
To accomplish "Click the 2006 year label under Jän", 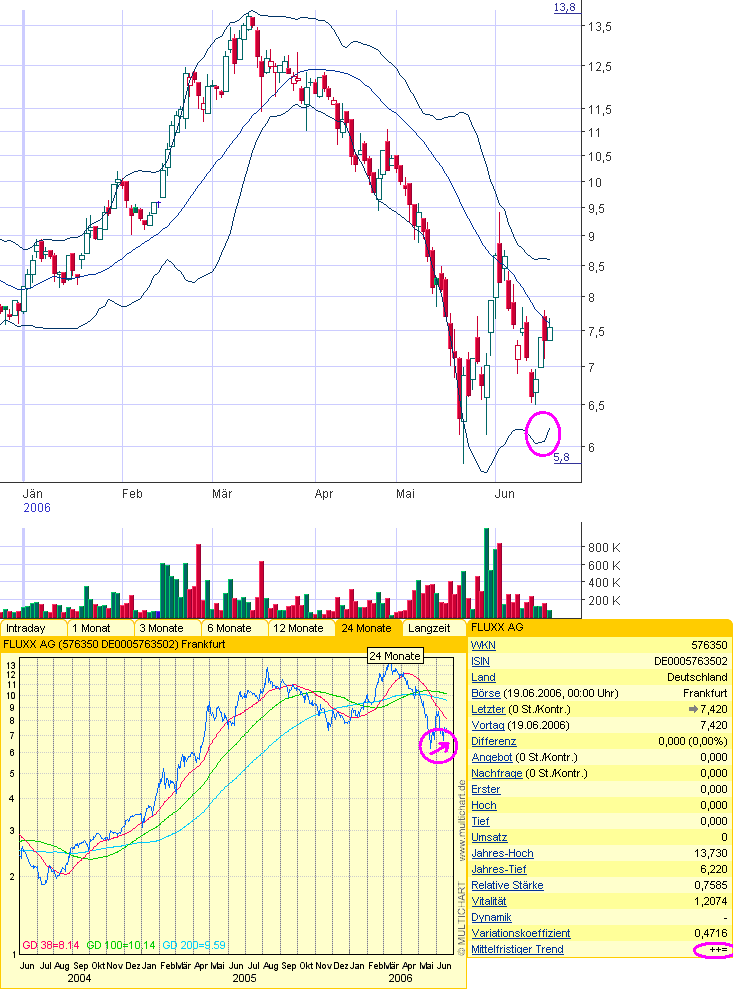I will 37,508.
